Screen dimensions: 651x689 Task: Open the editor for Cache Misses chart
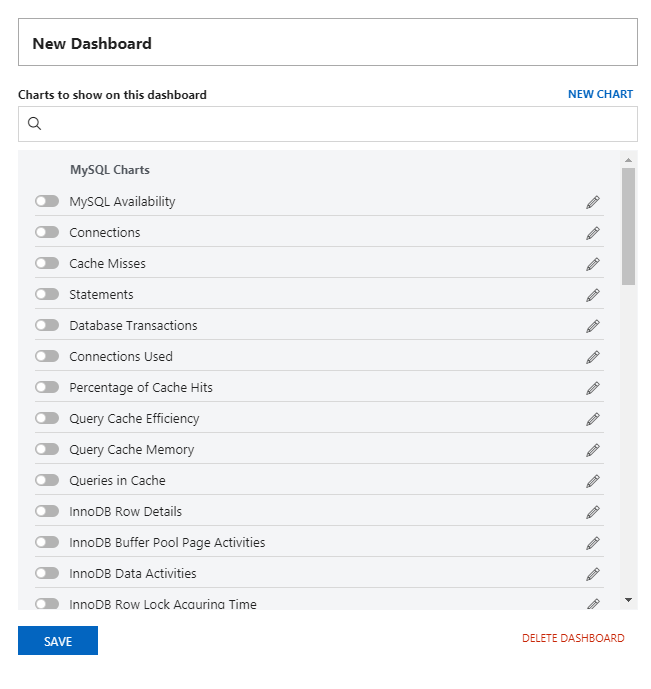pos(593,264)
